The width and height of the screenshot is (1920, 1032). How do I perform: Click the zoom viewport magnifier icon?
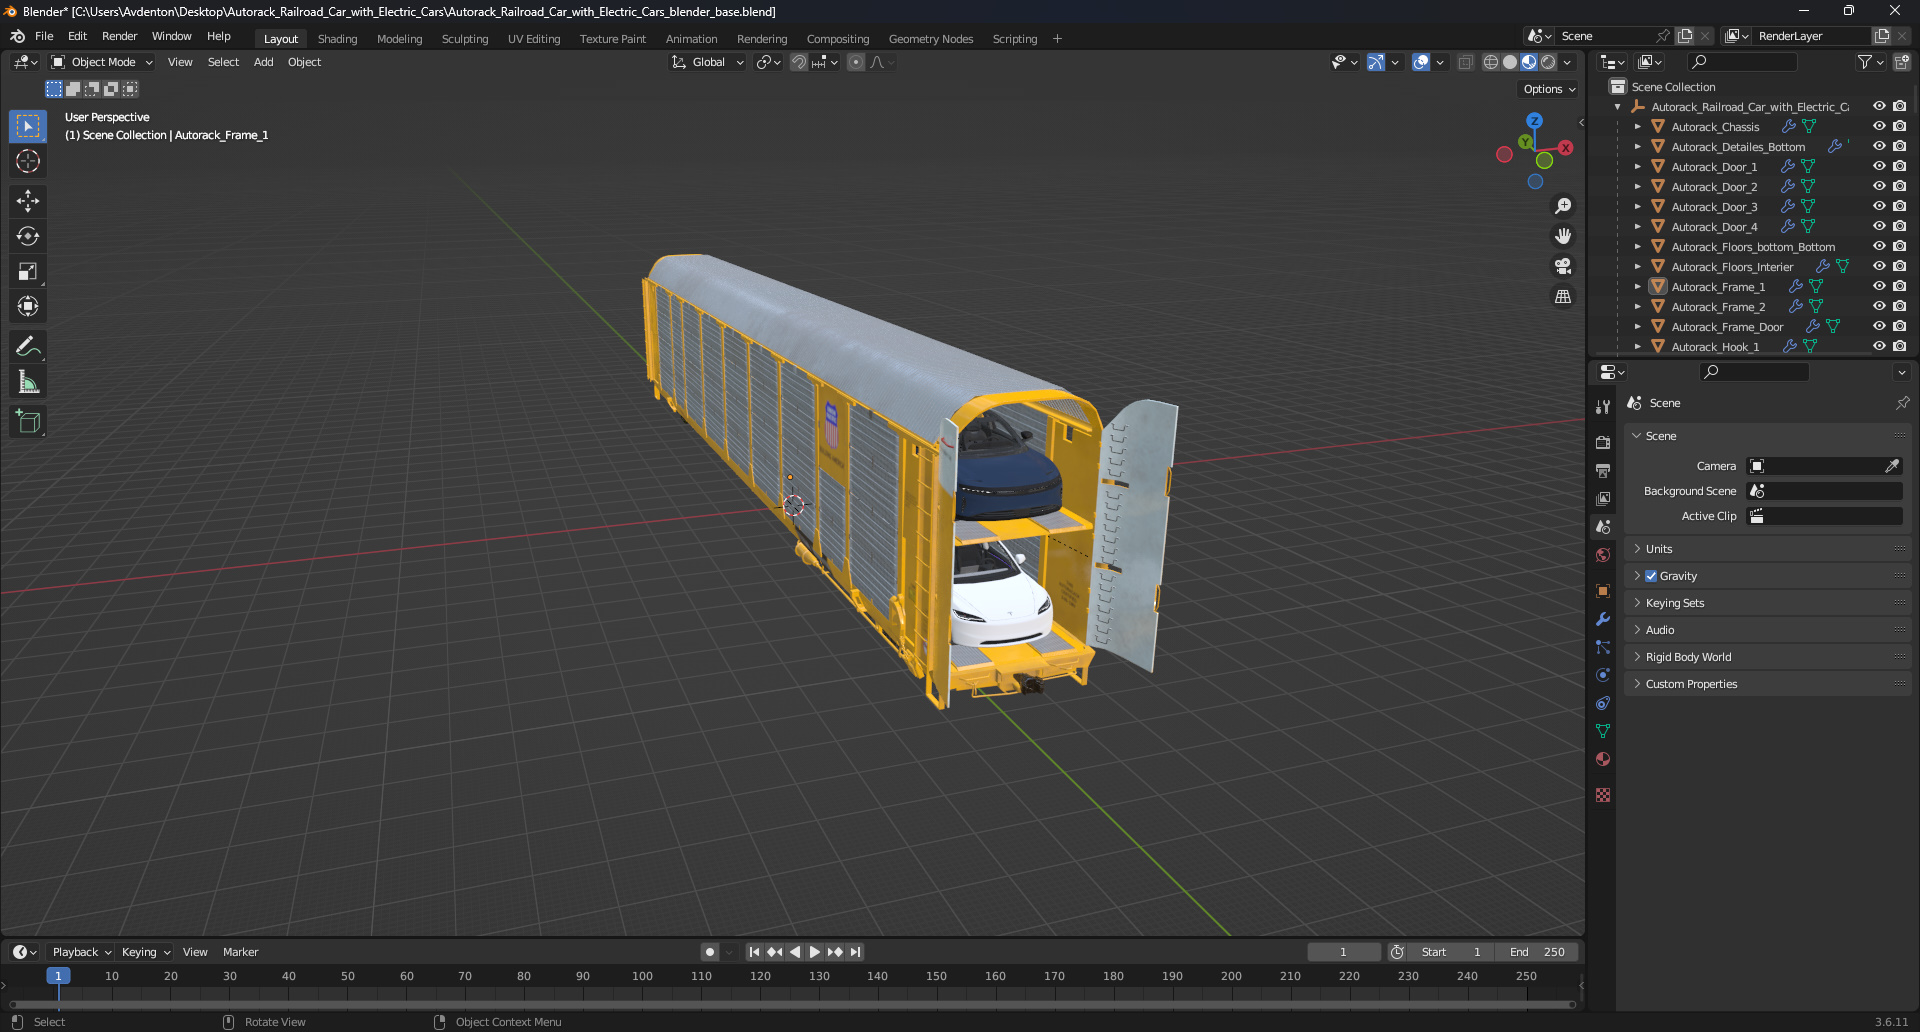point(1563,206)
